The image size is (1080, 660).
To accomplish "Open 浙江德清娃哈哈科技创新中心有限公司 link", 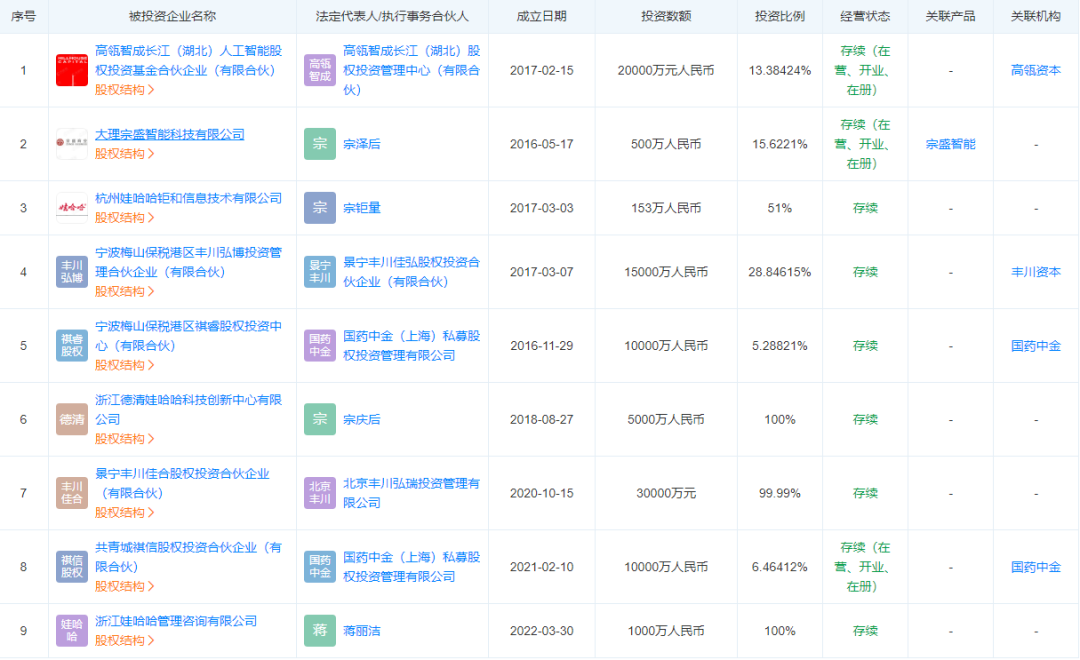I will point(188,410).
